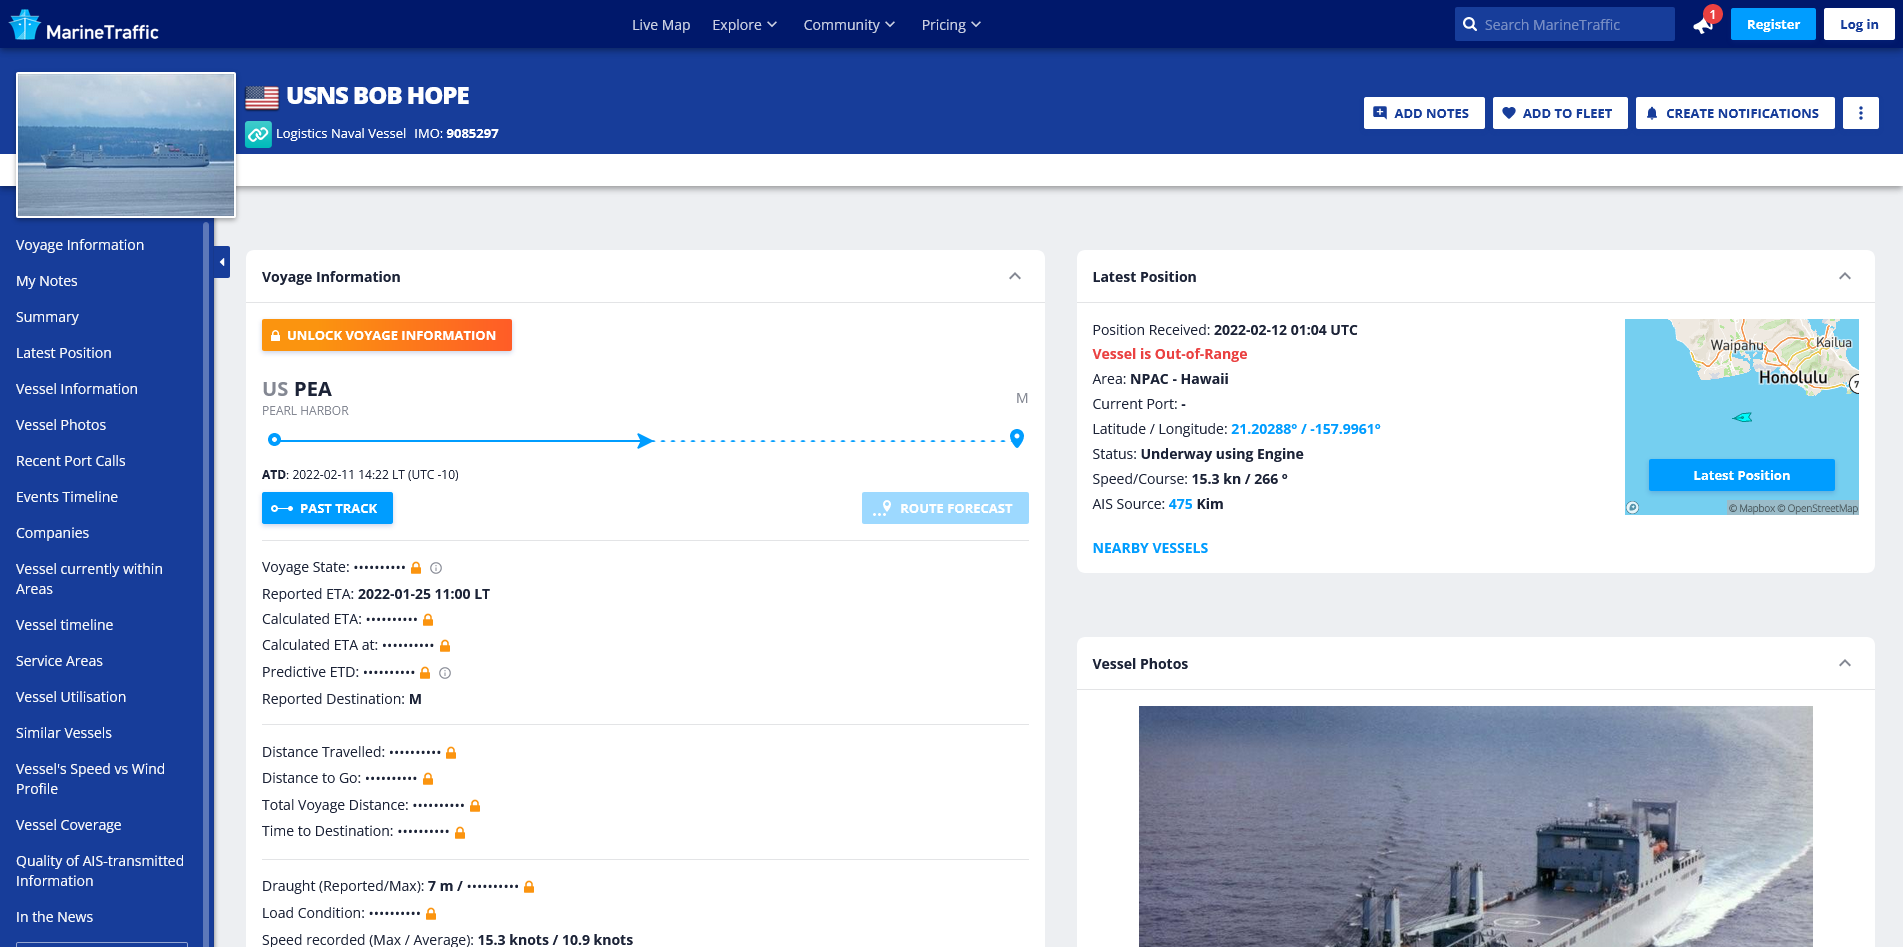Click the MarineTraffic logo
Image resolution: width=1903 pixels, height=947 pixels.
point(84,26)
